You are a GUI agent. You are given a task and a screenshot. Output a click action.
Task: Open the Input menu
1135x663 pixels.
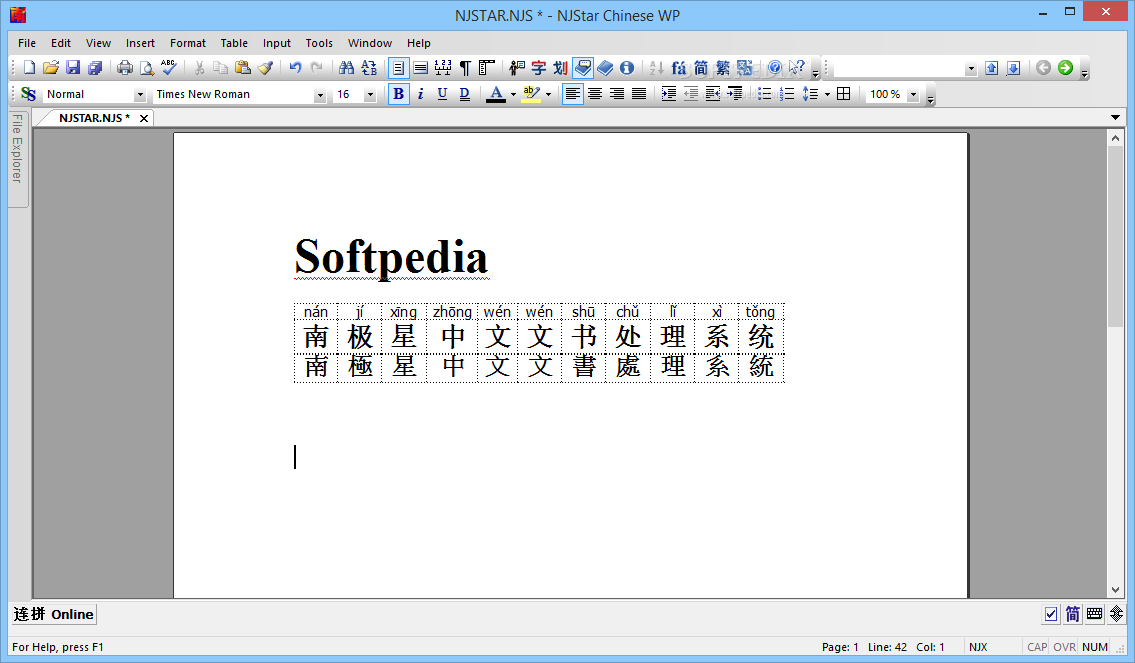click(277, 43)
